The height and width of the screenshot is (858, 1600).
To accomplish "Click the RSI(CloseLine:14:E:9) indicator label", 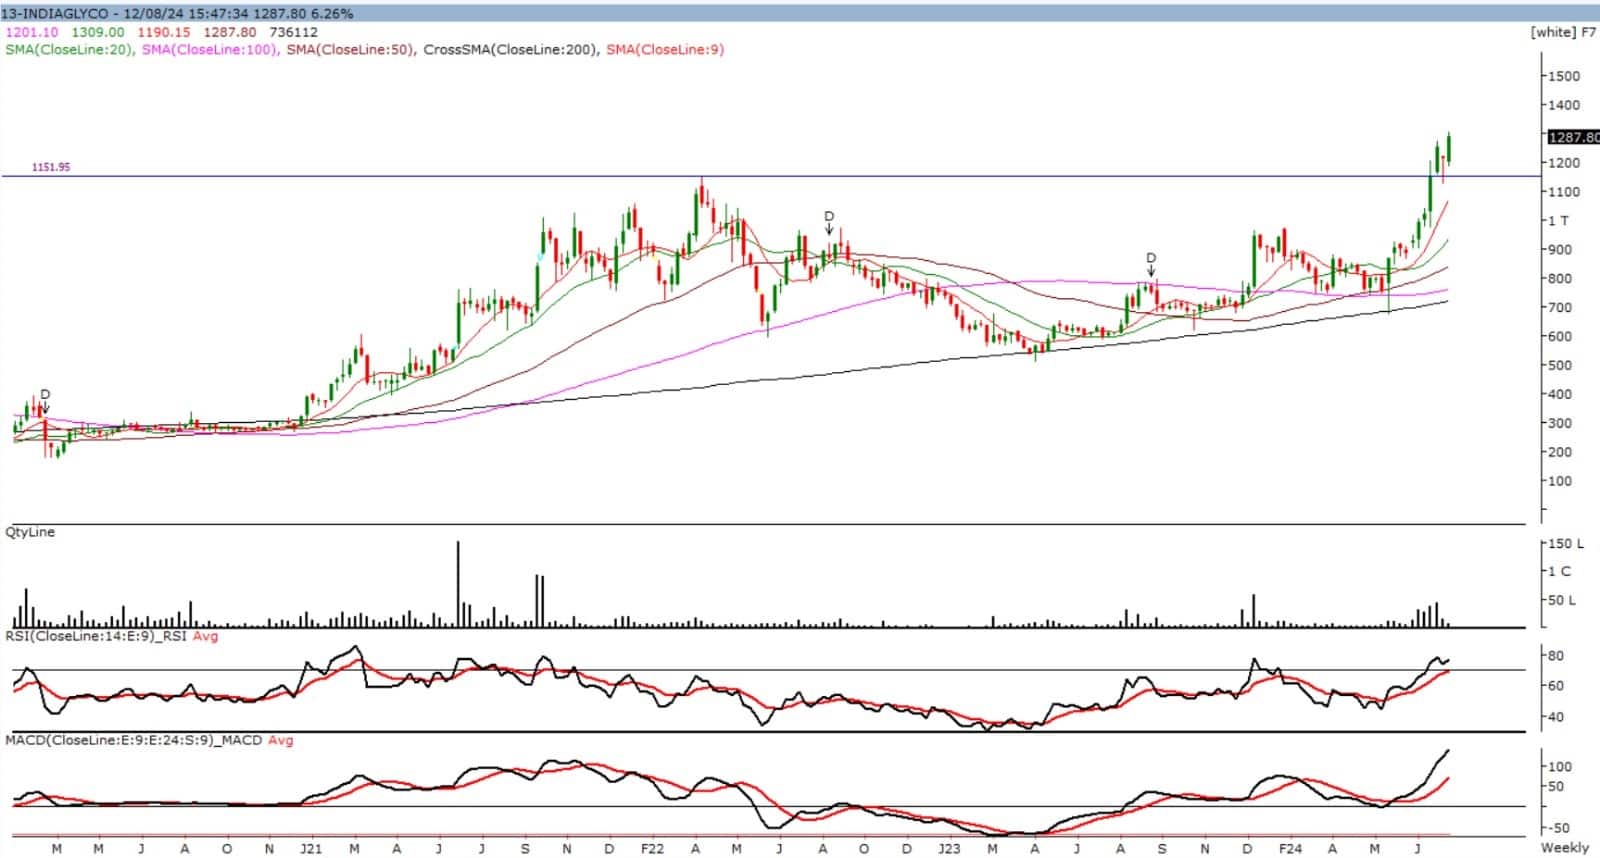I will coord(96,636).
